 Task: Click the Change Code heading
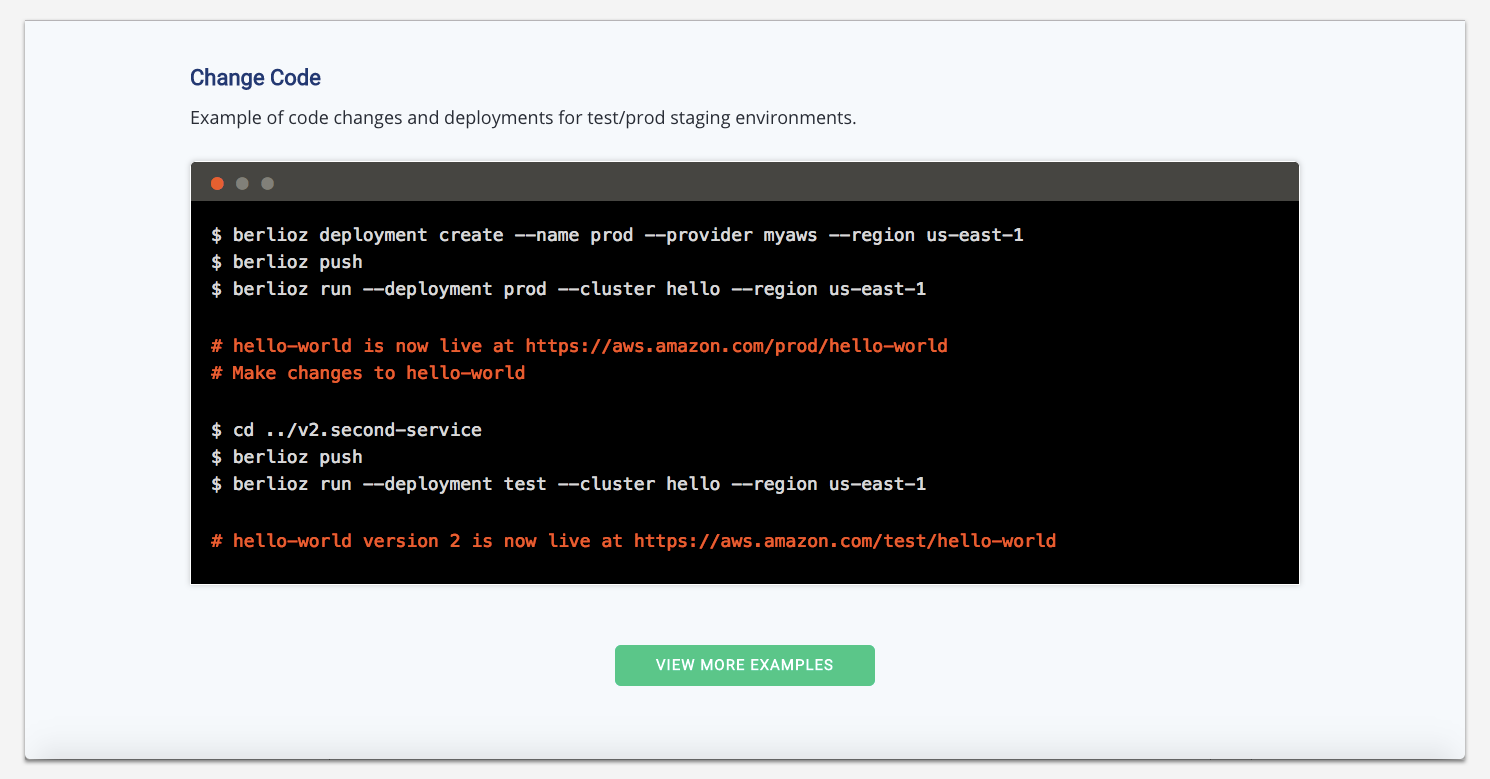255,78
